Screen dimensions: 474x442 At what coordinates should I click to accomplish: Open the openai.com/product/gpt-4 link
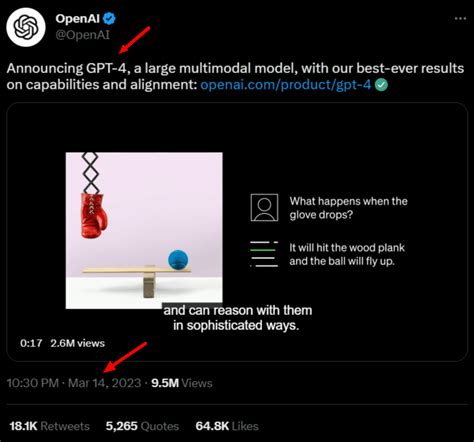[x=286, y=85]
